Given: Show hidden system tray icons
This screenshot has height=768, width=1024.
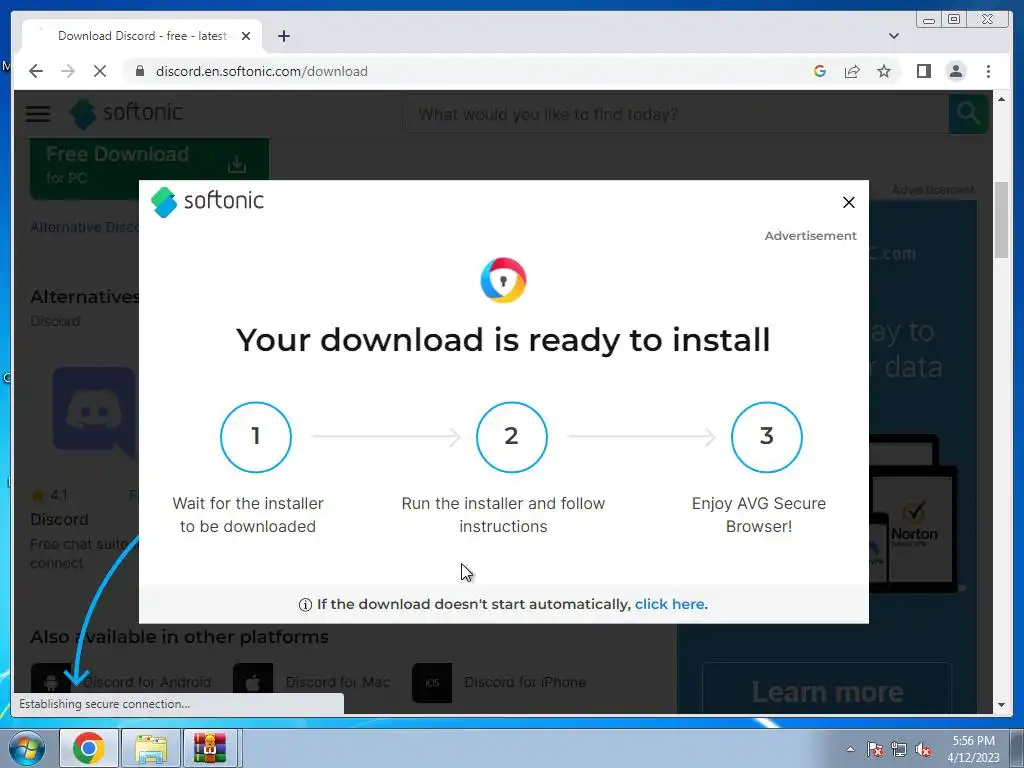Looking at the screenshot, I should coord(850,749).
